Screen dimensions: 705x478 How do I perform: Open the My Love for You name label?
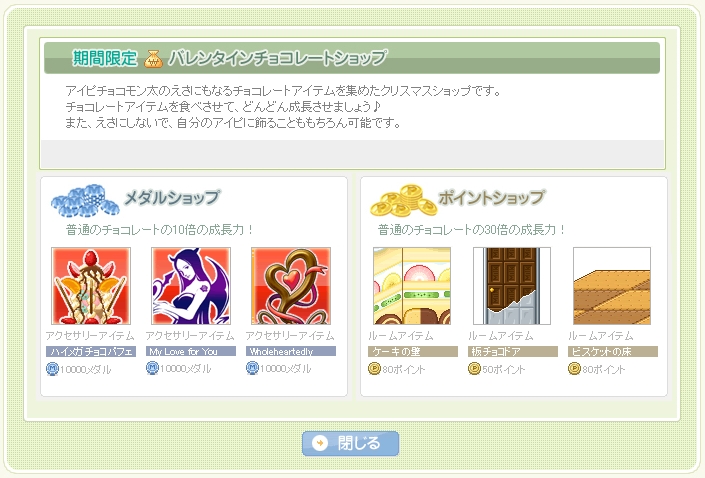pyautogui.click(x=191, y=351)
